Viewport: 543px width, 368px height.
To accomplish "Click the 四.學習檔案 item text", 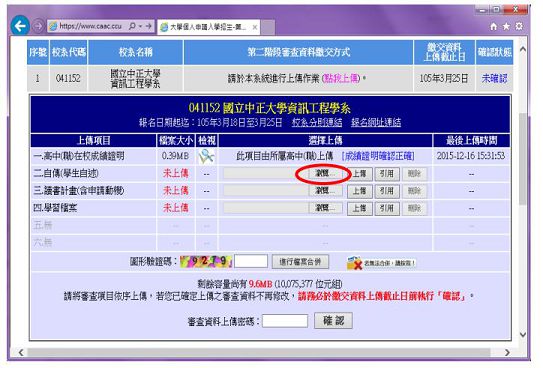I will [x=55, y=208].
